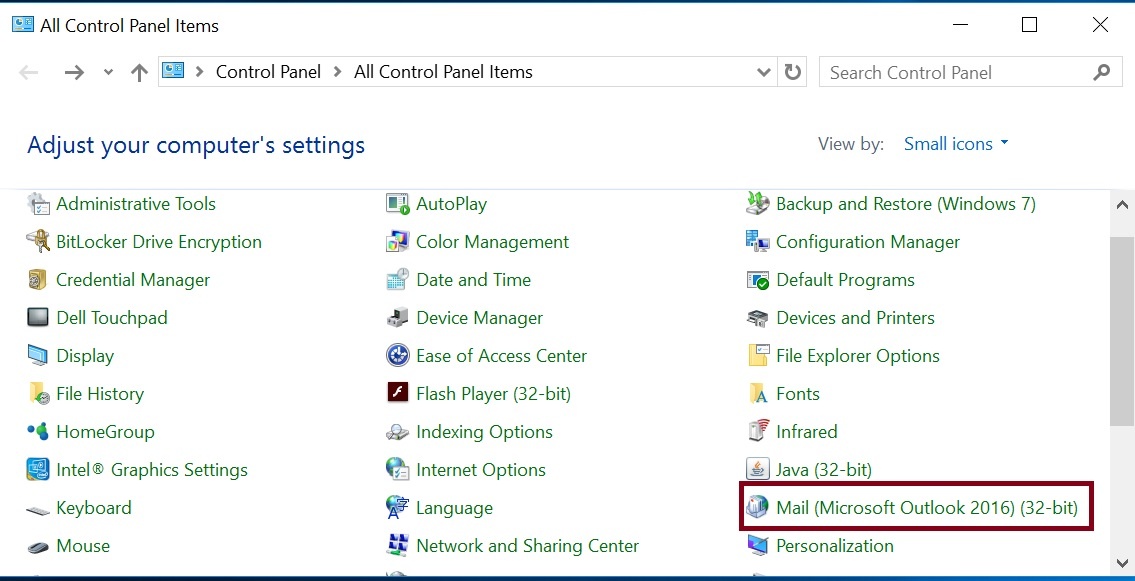
Task: Go up one folder level arrow
Action: [x=139, y=72]
